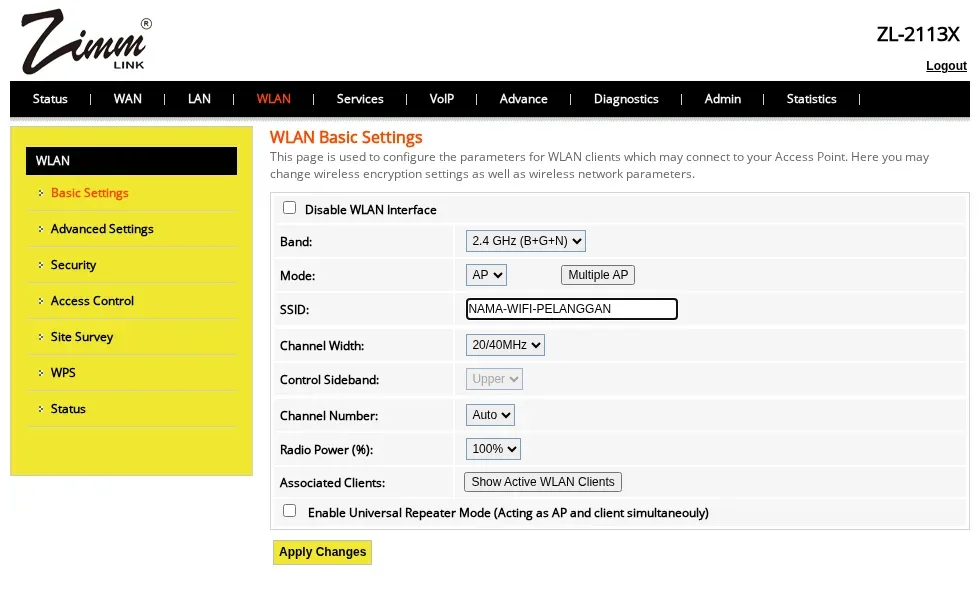Viewport: 980px width, 596px height.
Task: Select the WLAN menu item
Action: click(x=274, y=99)
